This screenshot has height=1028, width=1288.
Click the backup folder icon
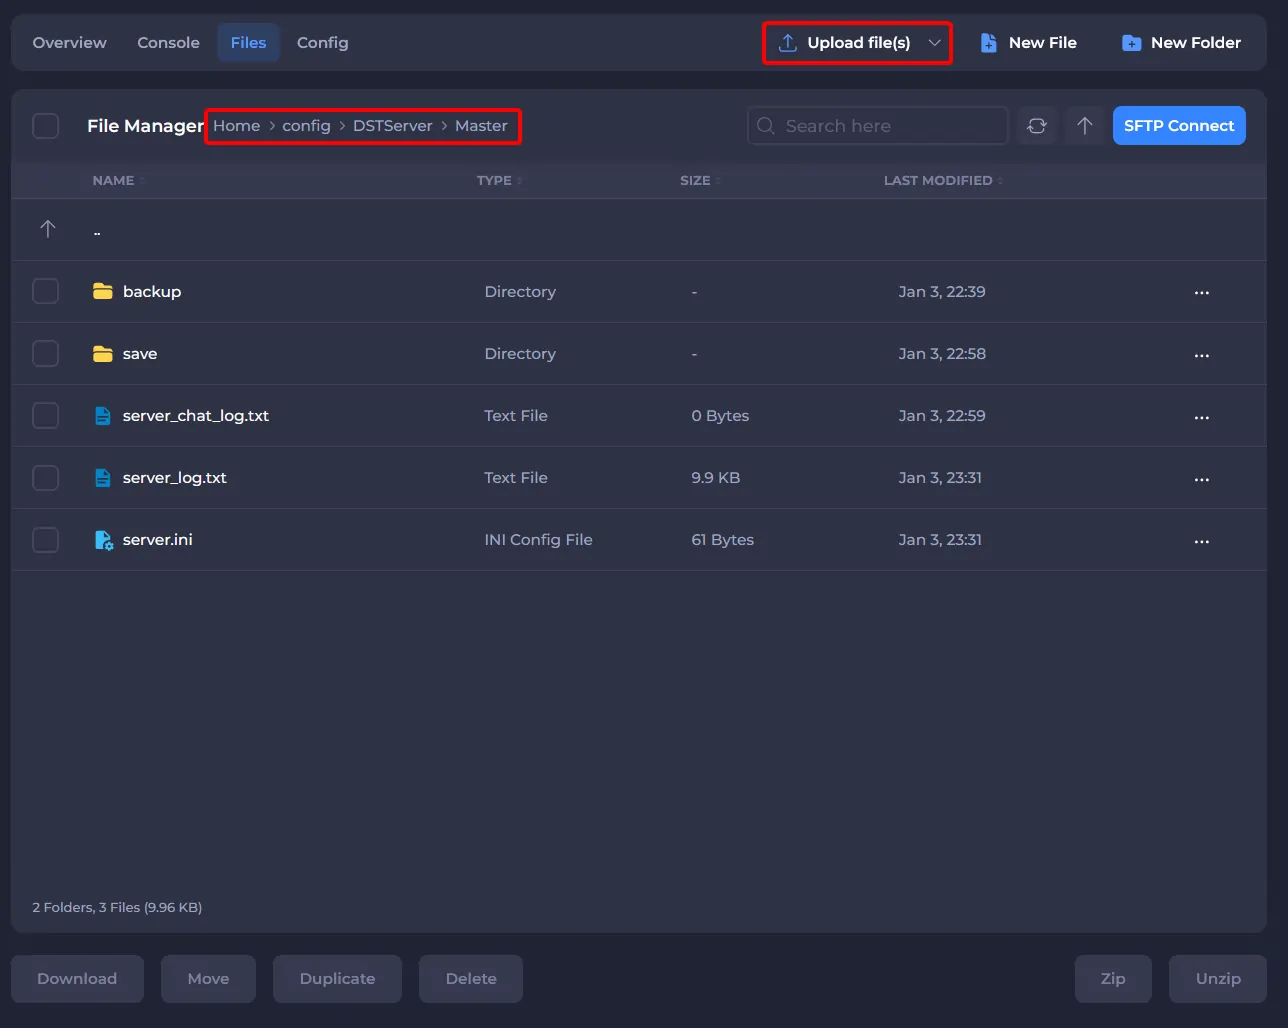(x=102, y=291)
